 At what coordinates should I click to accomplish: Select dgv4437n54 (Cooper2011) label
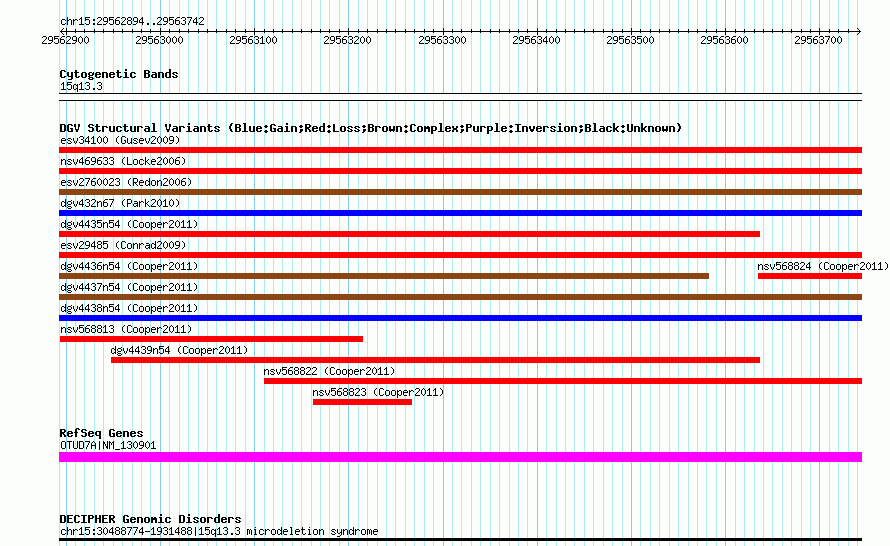pos(129,287)
